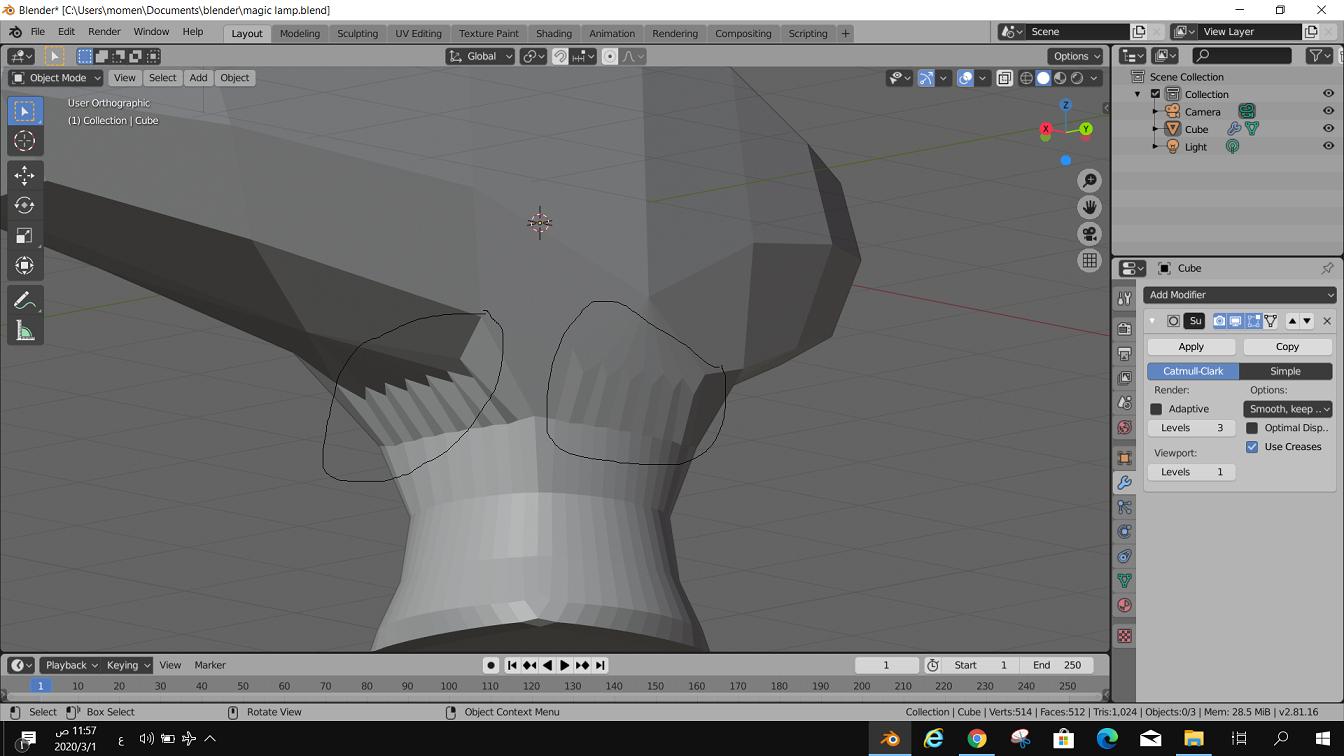The height and width of the screenshot is (756, 1344).
Task: Open the World properties tab
Action: 1124,427
